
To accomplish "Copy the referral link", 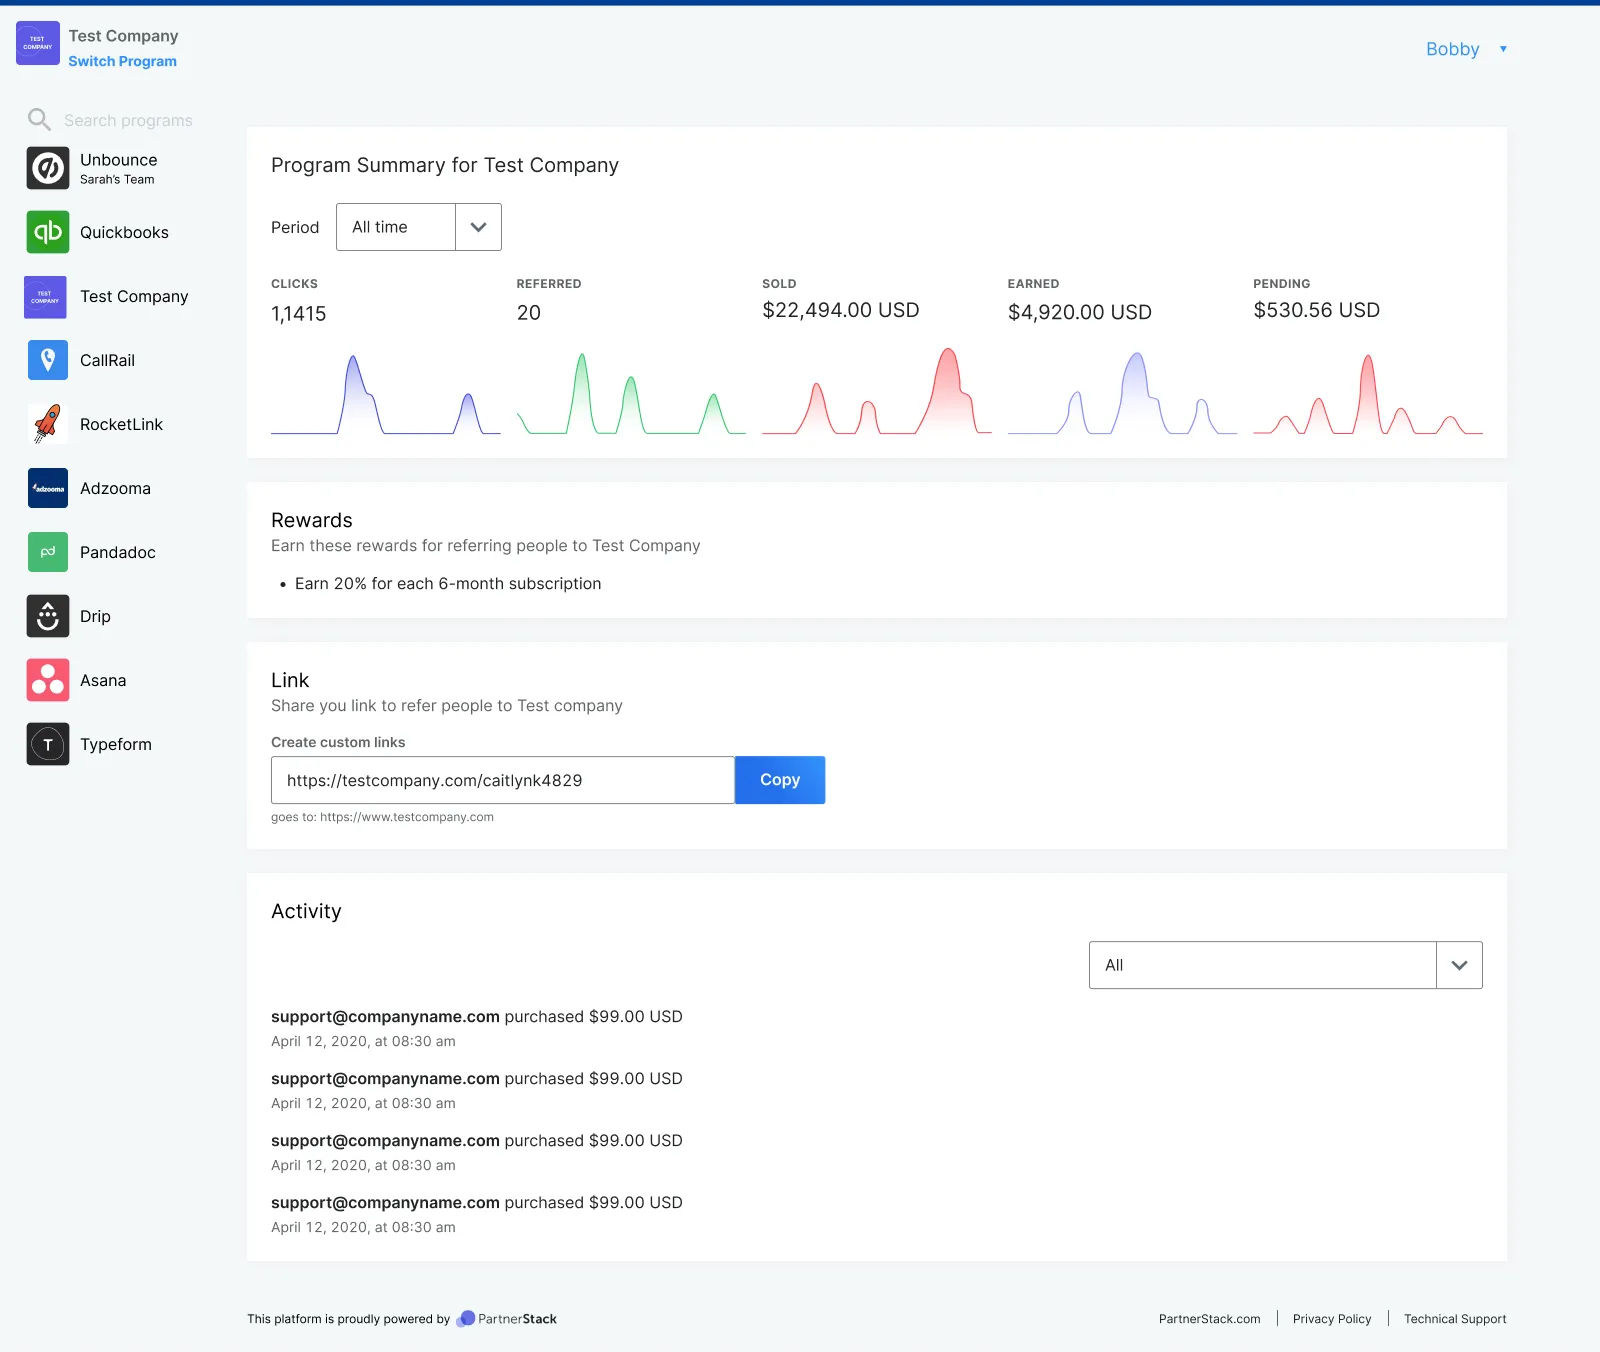I will pos(780,780).
